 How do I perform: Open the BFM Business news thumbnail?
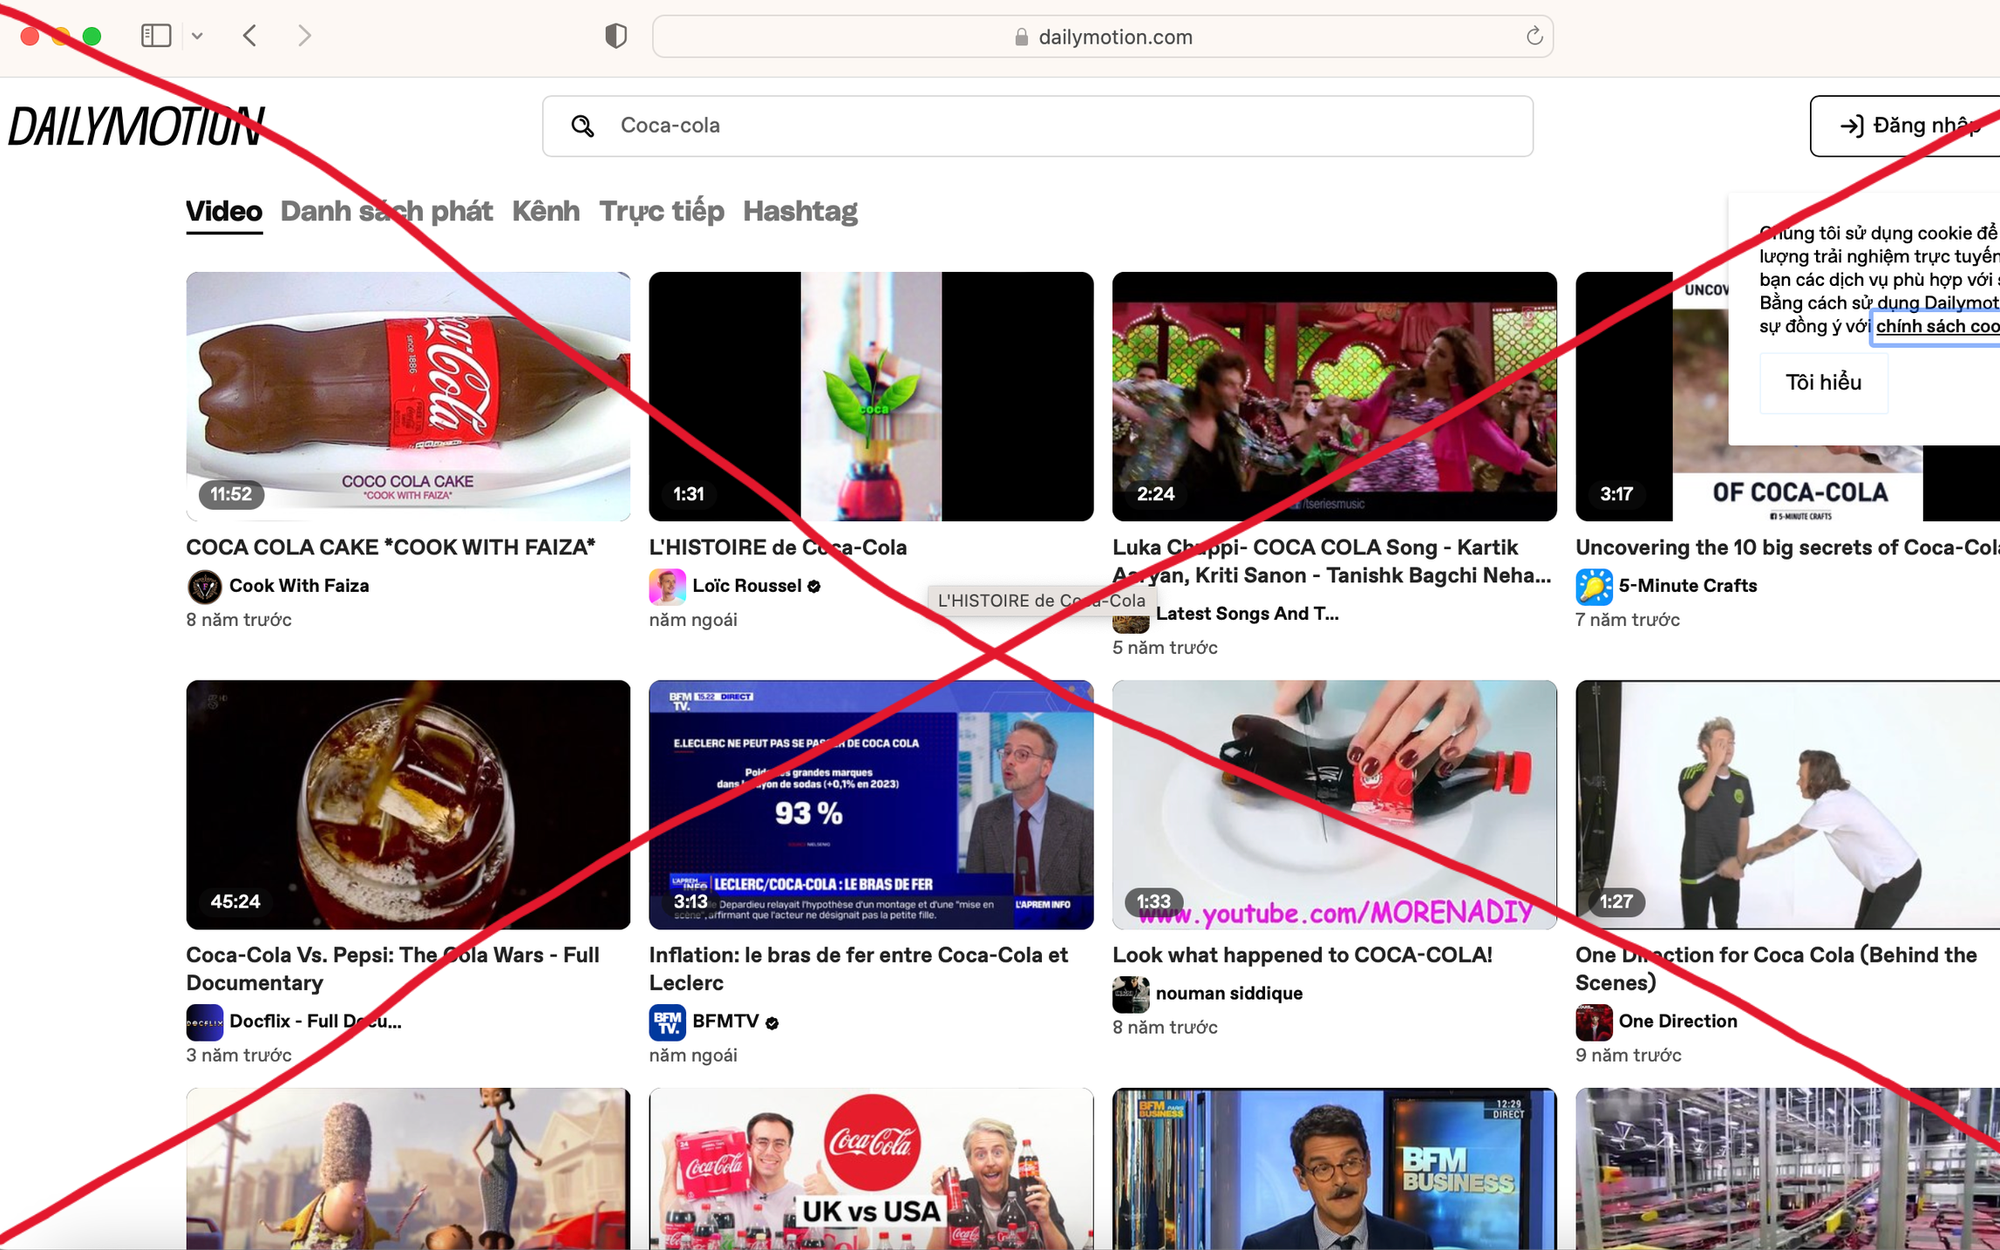coord(1334,1169)
